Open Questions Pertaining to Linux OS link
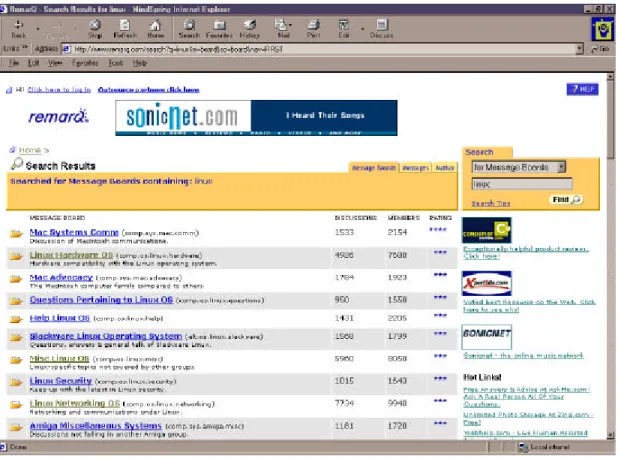The width and height of the screenshot is (618, 459). [101, 300]
